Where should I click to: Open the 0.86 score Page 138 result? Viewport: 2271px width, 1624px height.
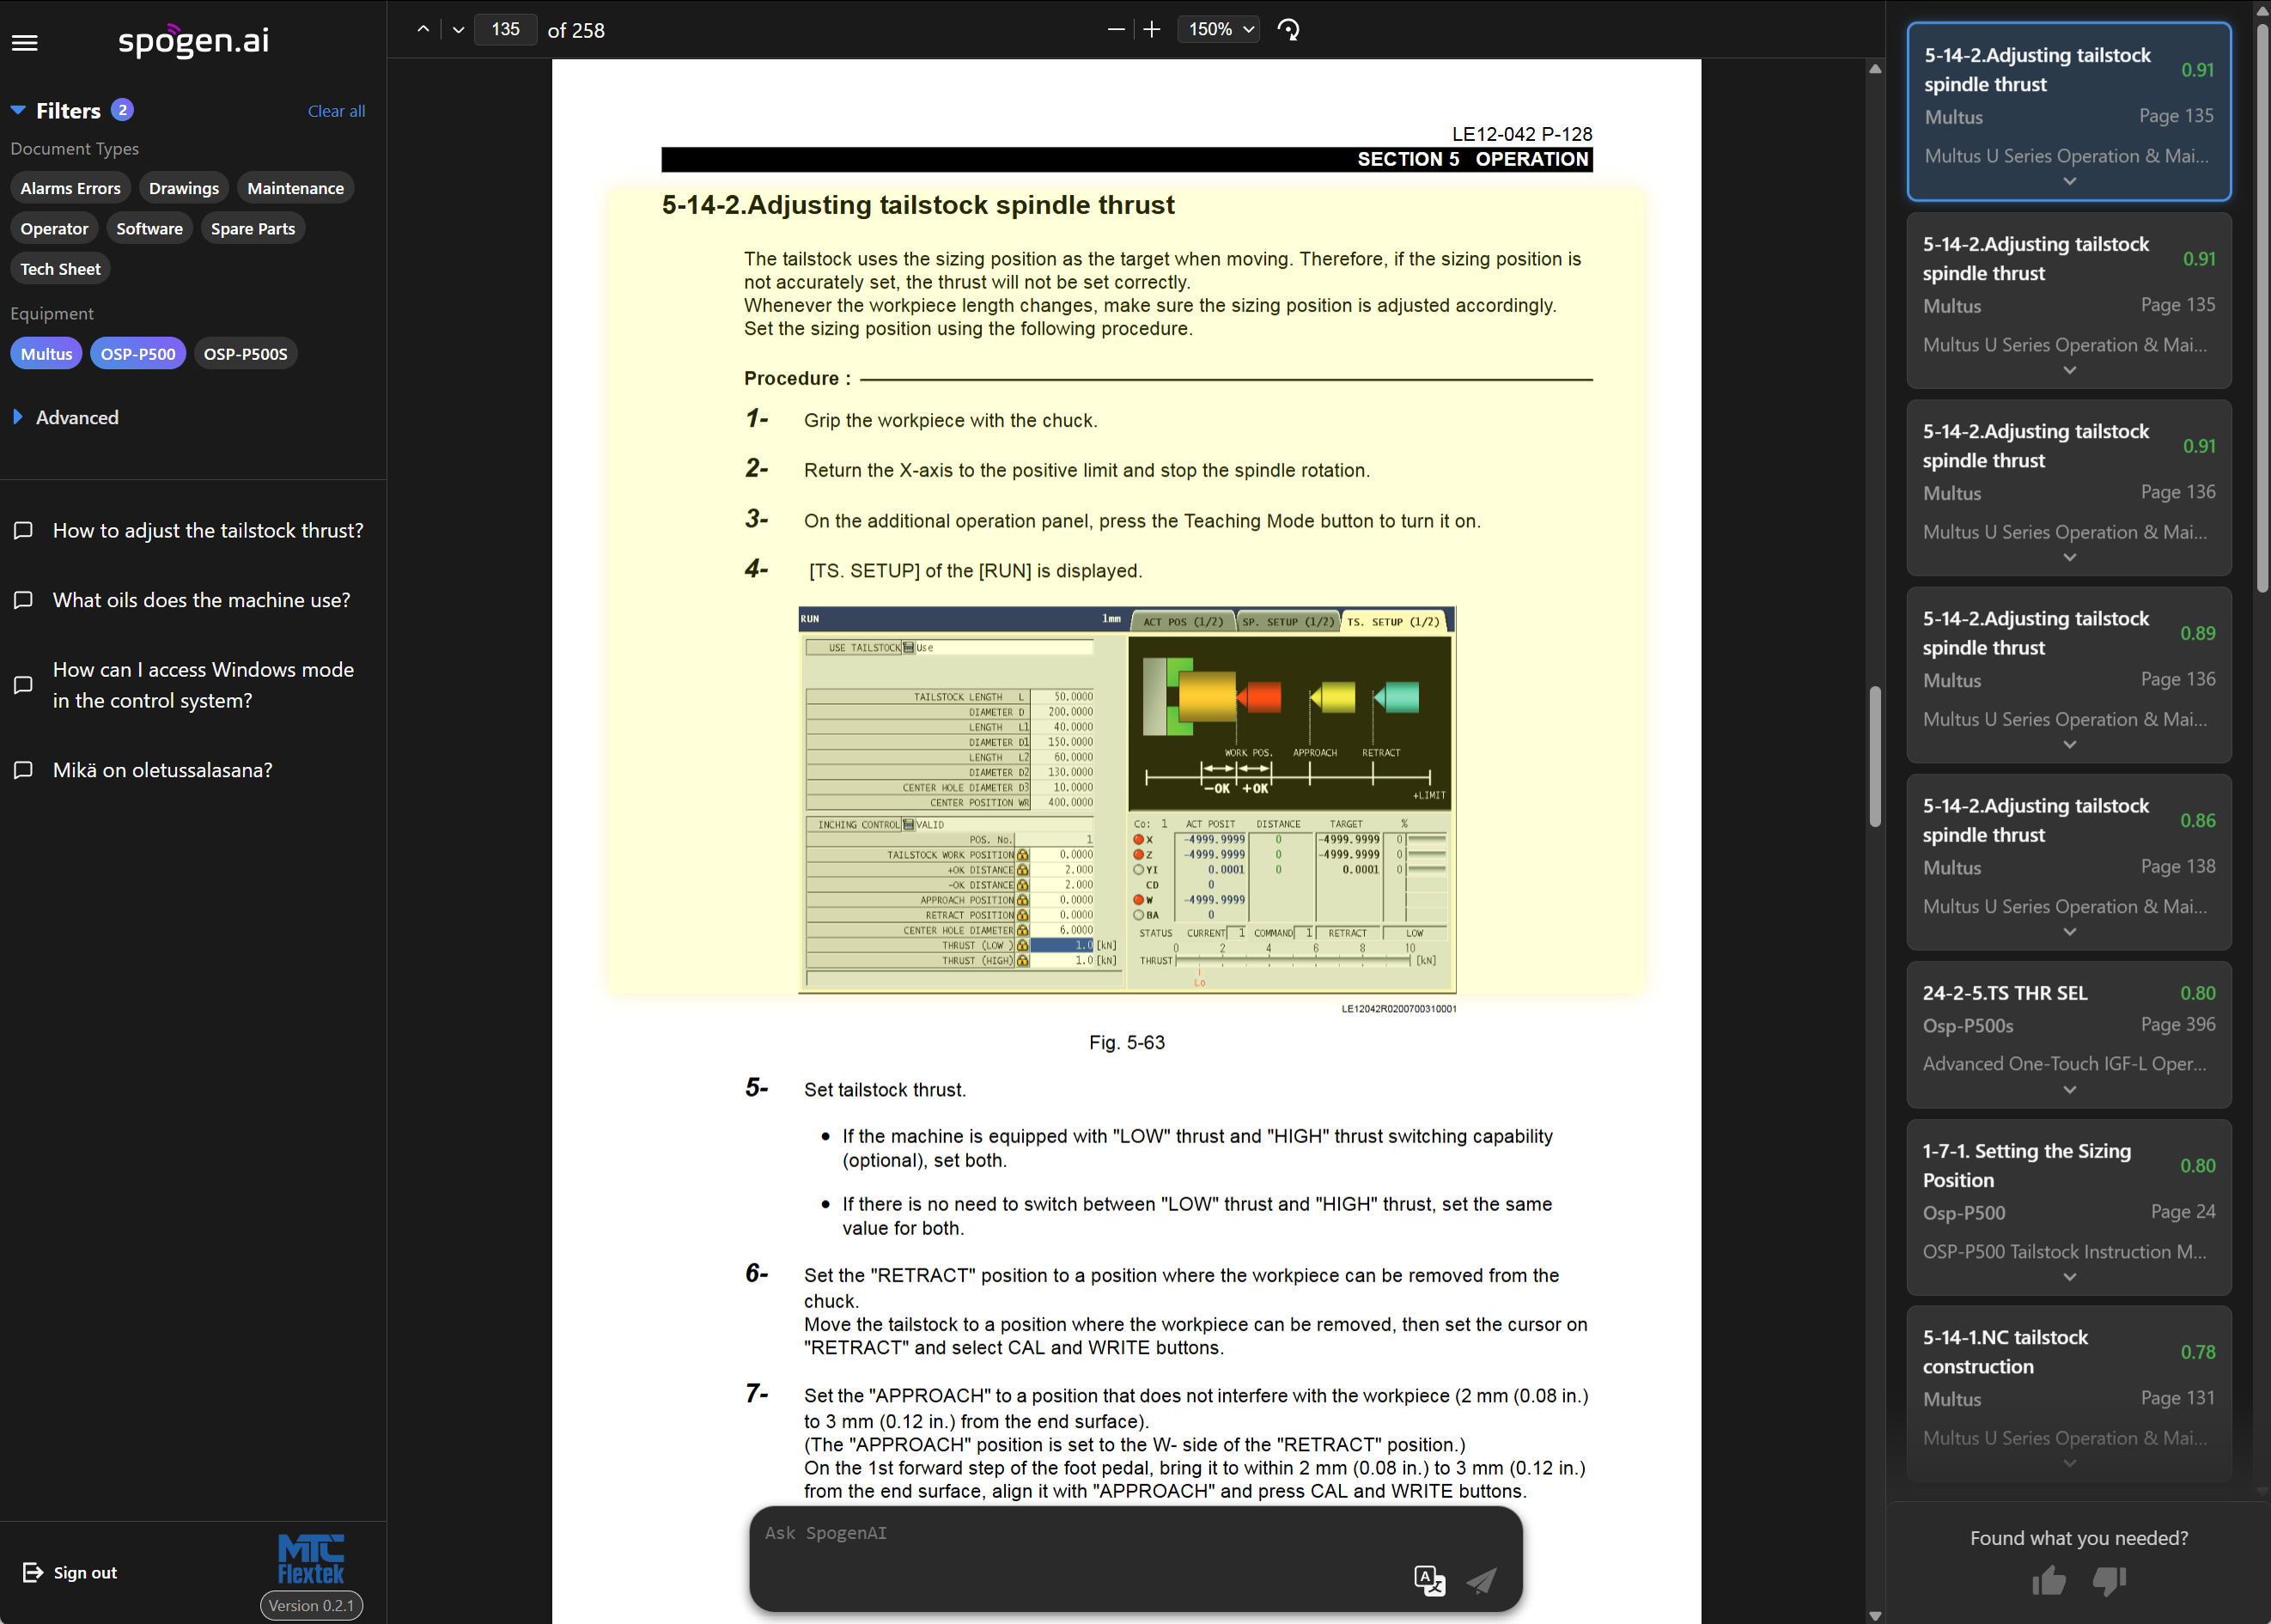click(2068, 862)
